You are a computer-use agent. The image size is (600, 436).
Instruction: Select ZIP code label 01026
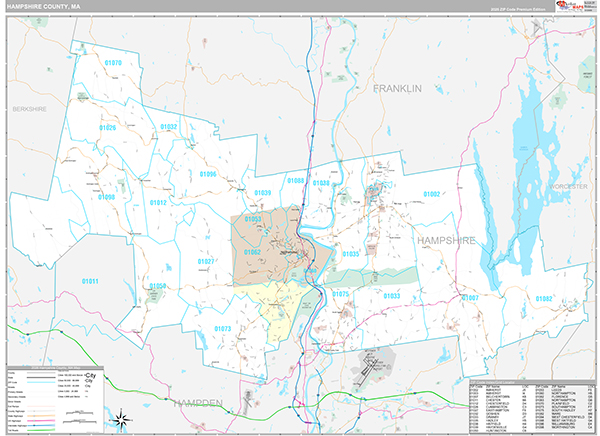[x=108, y=128]
